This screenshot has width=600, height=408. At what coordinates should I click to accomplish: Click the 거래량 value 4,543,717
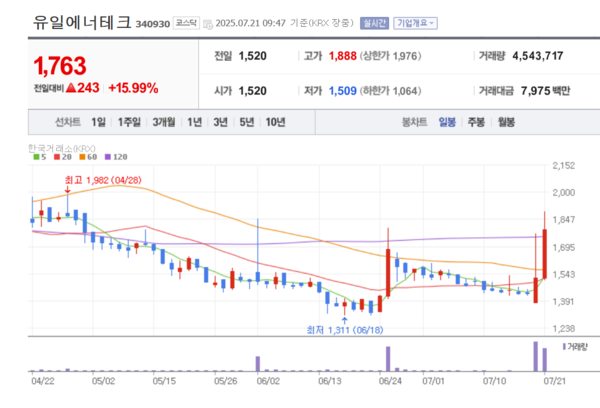[538, 56]
